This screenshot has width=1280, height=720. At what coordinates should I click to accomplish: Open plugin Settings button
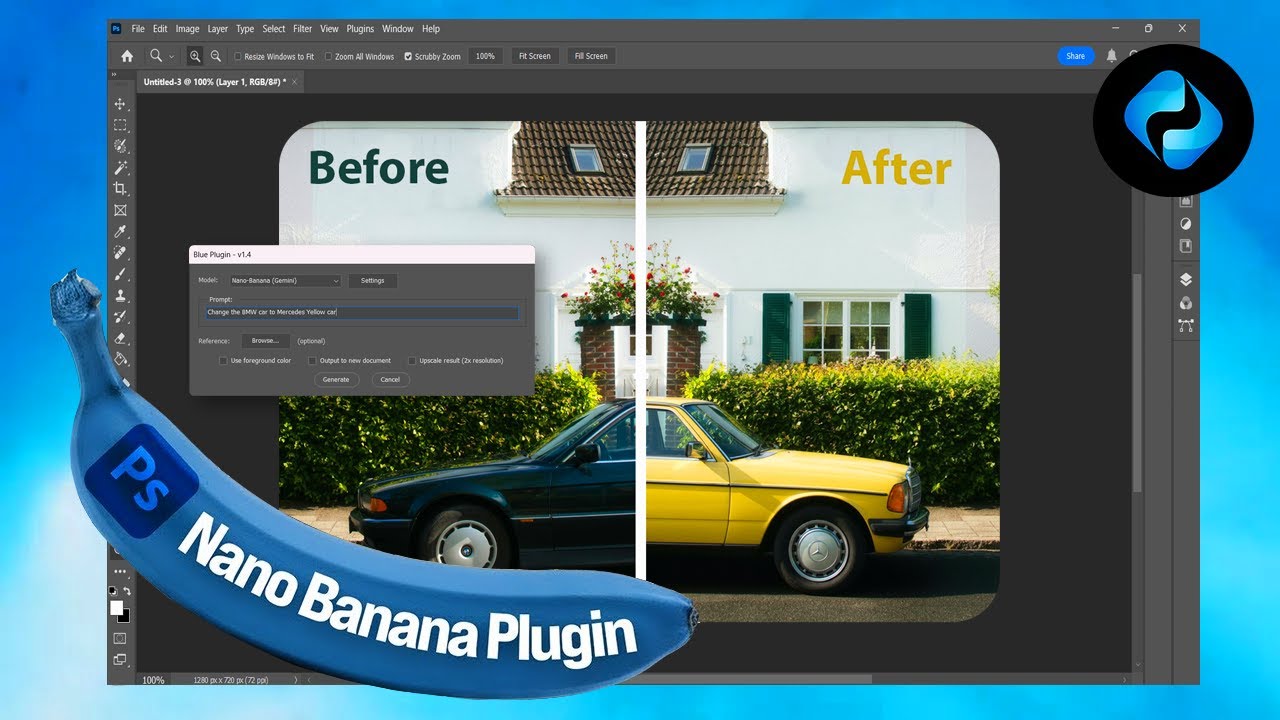(372, 281)
